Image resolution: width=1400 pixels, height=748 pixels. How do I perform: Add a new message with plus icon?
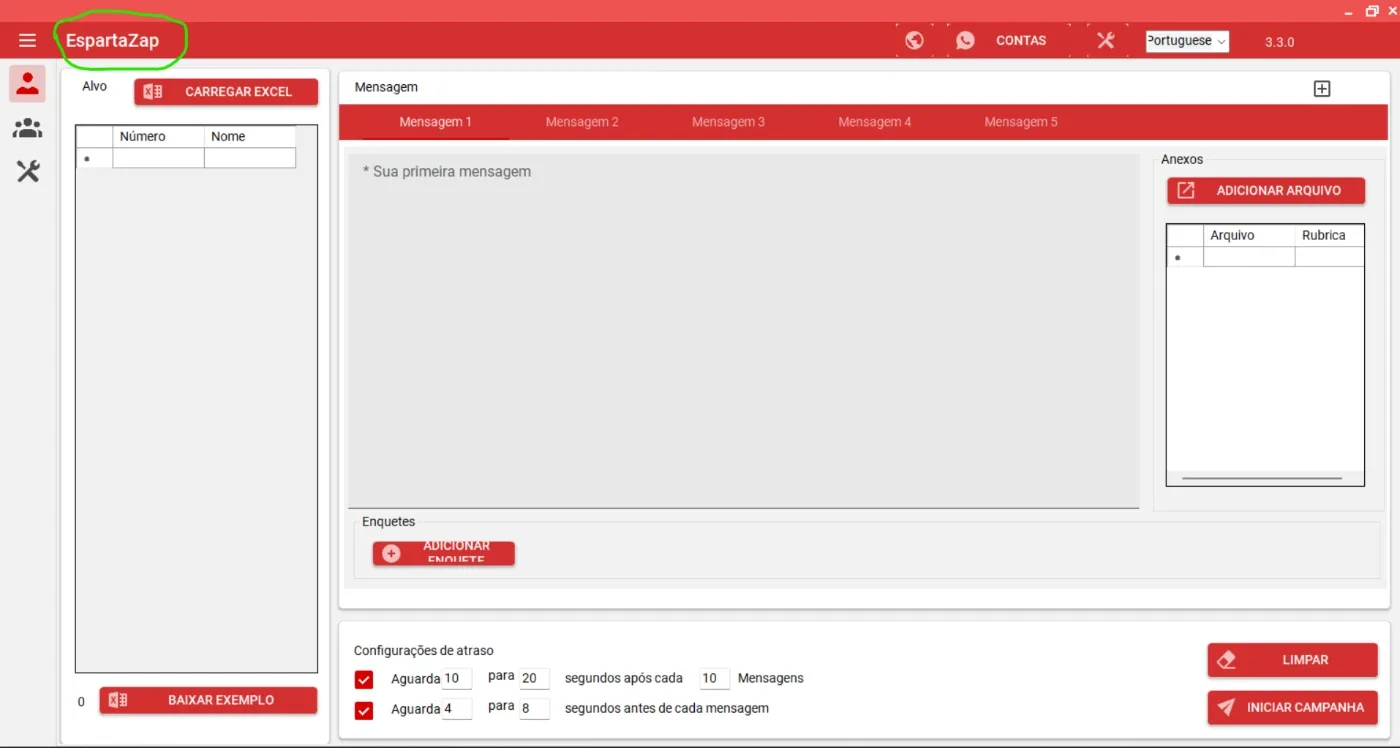coord(1322,89)
